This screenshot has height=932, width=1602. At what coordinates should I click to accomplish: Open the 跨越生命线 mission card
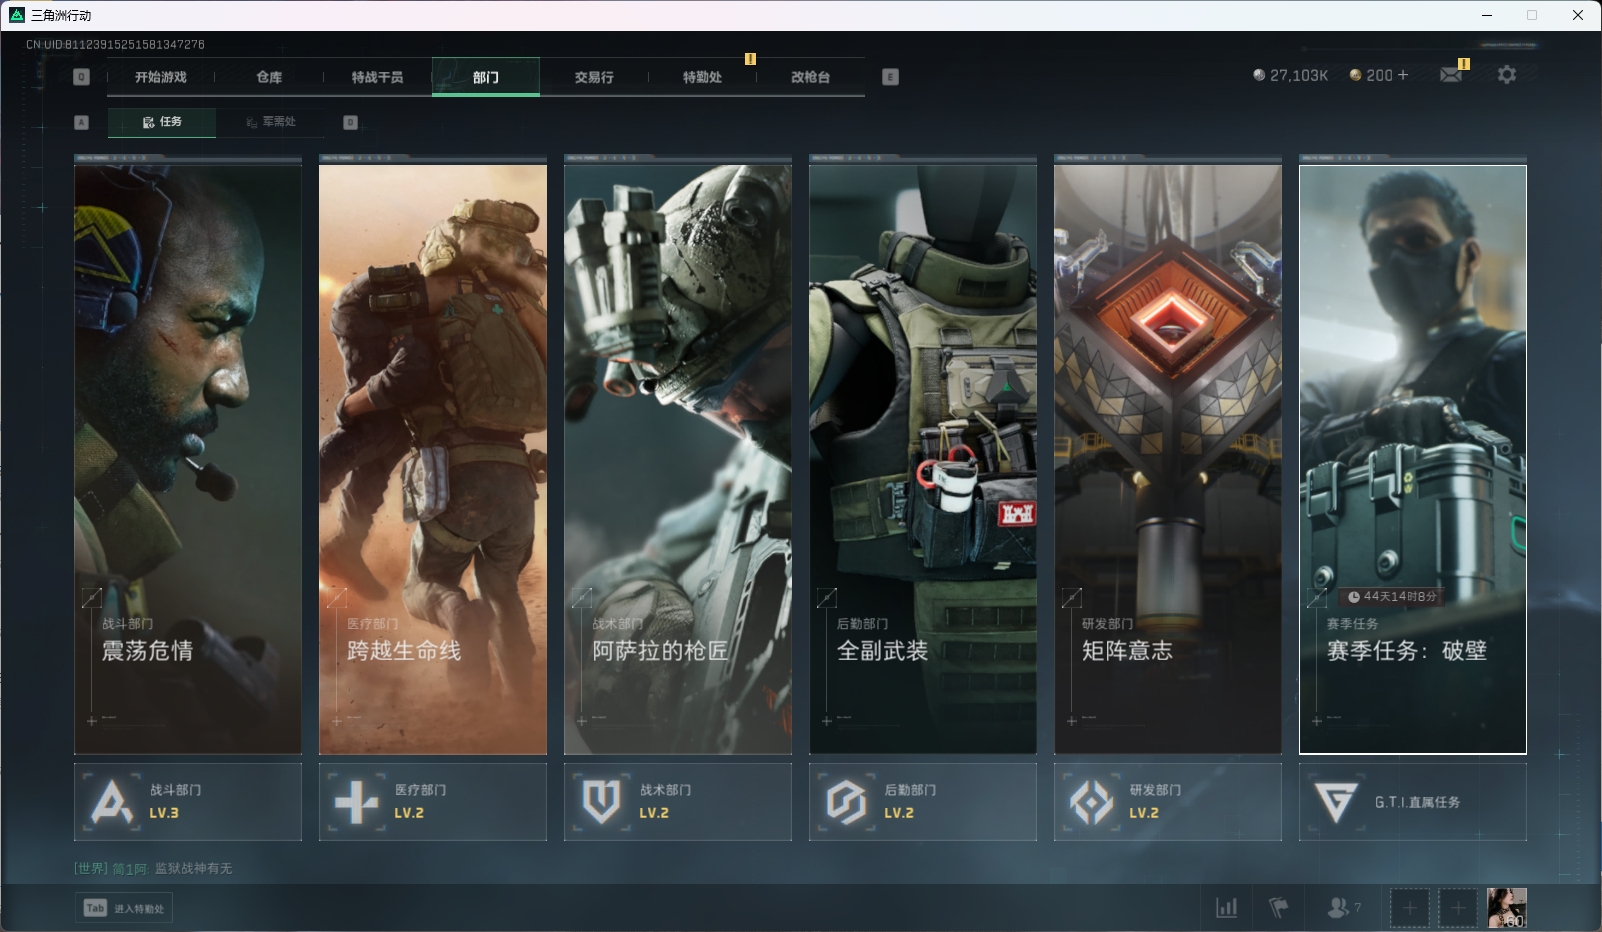pos(433,459)
